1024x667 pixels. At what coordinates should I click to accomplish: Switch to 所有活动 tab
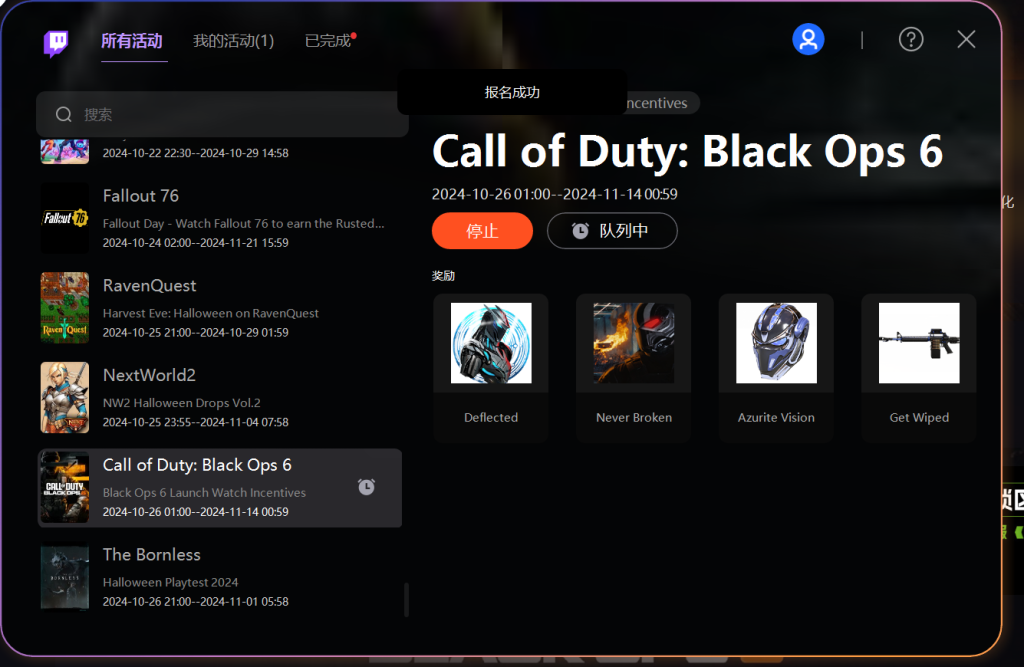(x=131, y=41)
